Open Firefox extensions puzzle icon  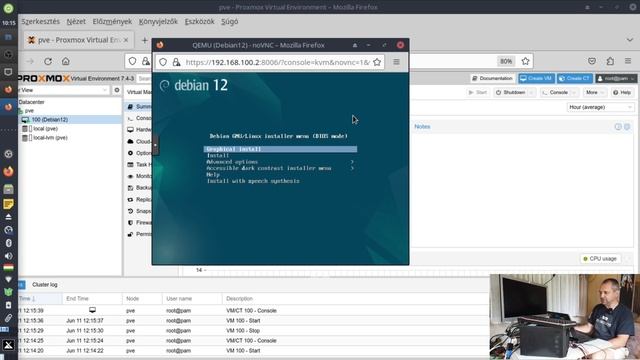coord(610,61)
